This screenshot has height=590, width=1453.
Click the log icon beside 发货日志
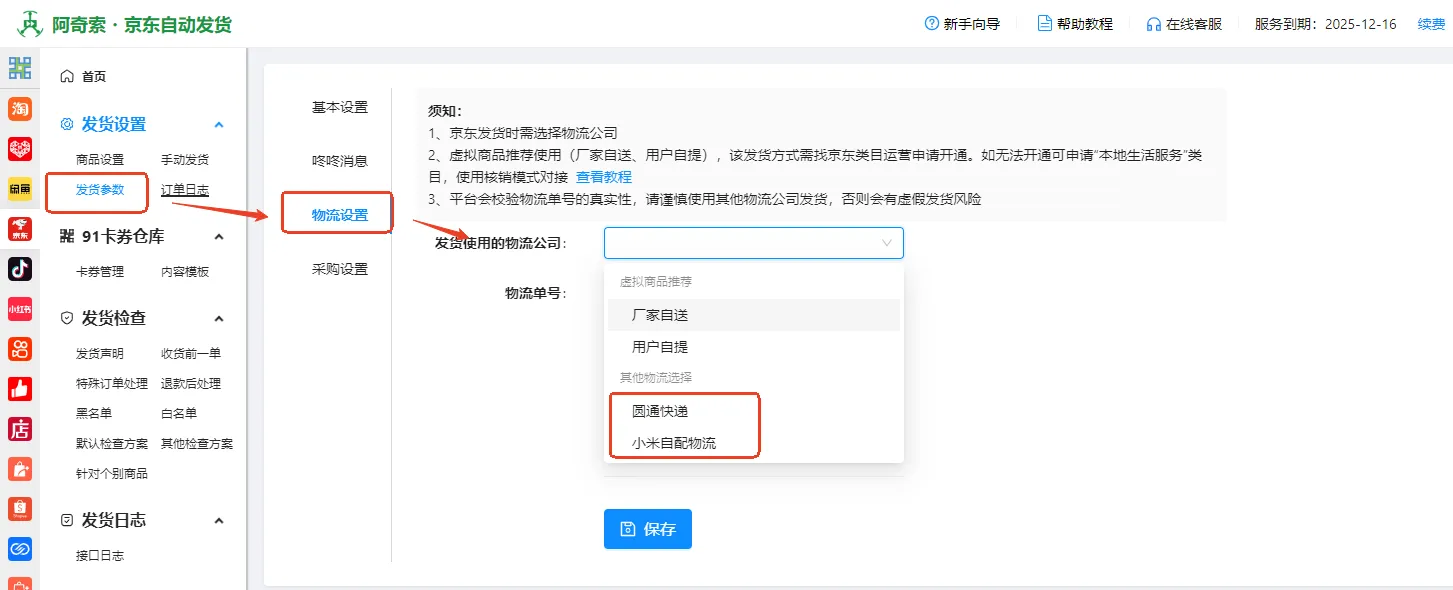pyautogui.click(x=67, y=520)
